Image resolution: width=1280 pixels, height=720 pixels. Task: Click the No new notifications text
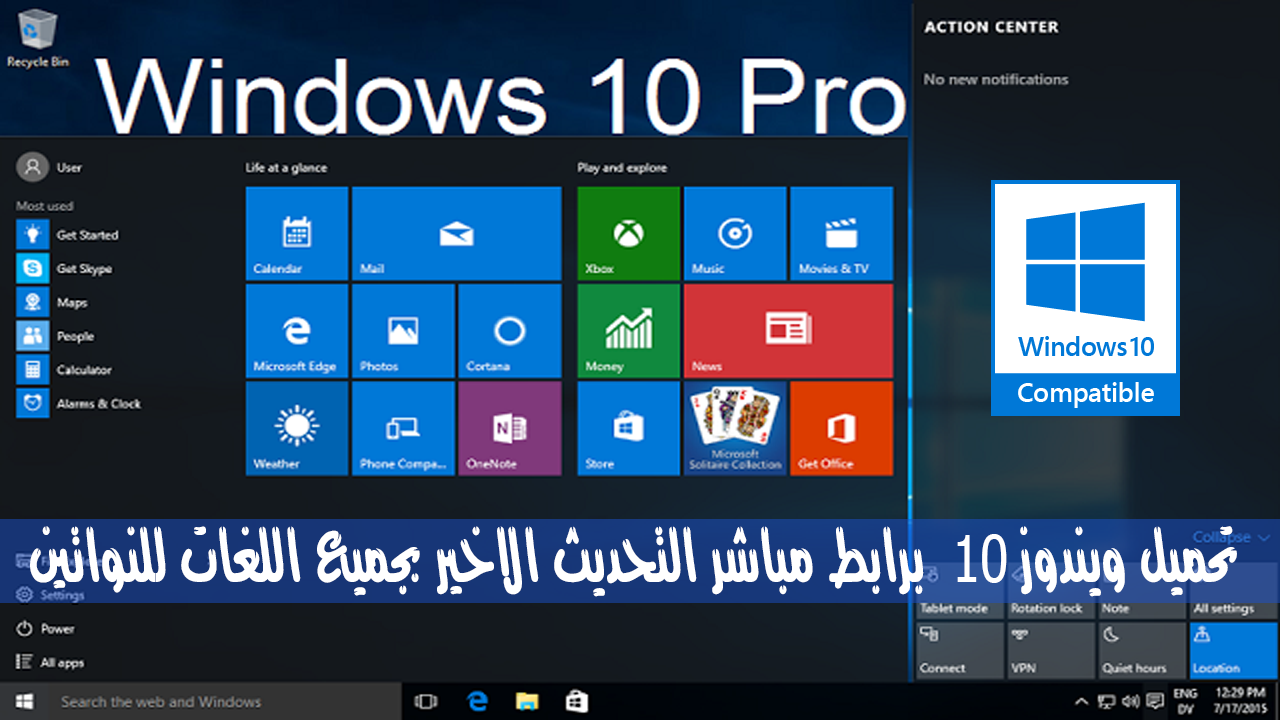(996, 79)
